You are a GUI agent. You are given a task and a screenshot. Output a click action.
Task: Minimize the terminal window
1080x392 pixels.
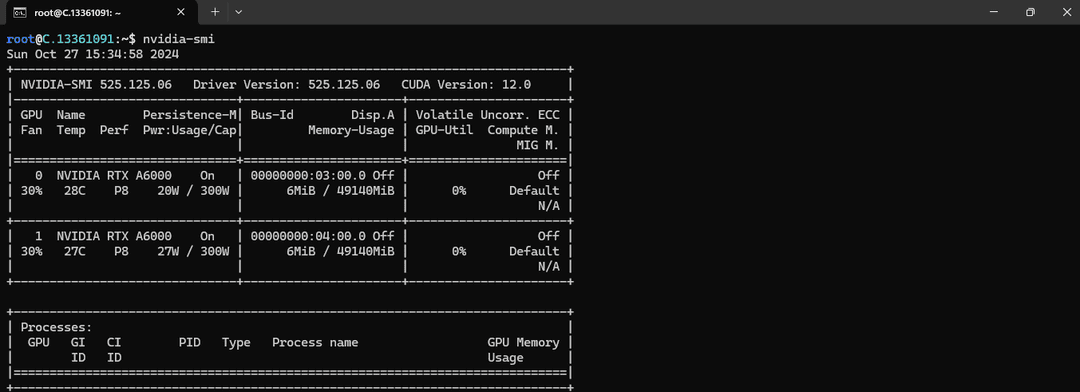[x=994, y=12]
